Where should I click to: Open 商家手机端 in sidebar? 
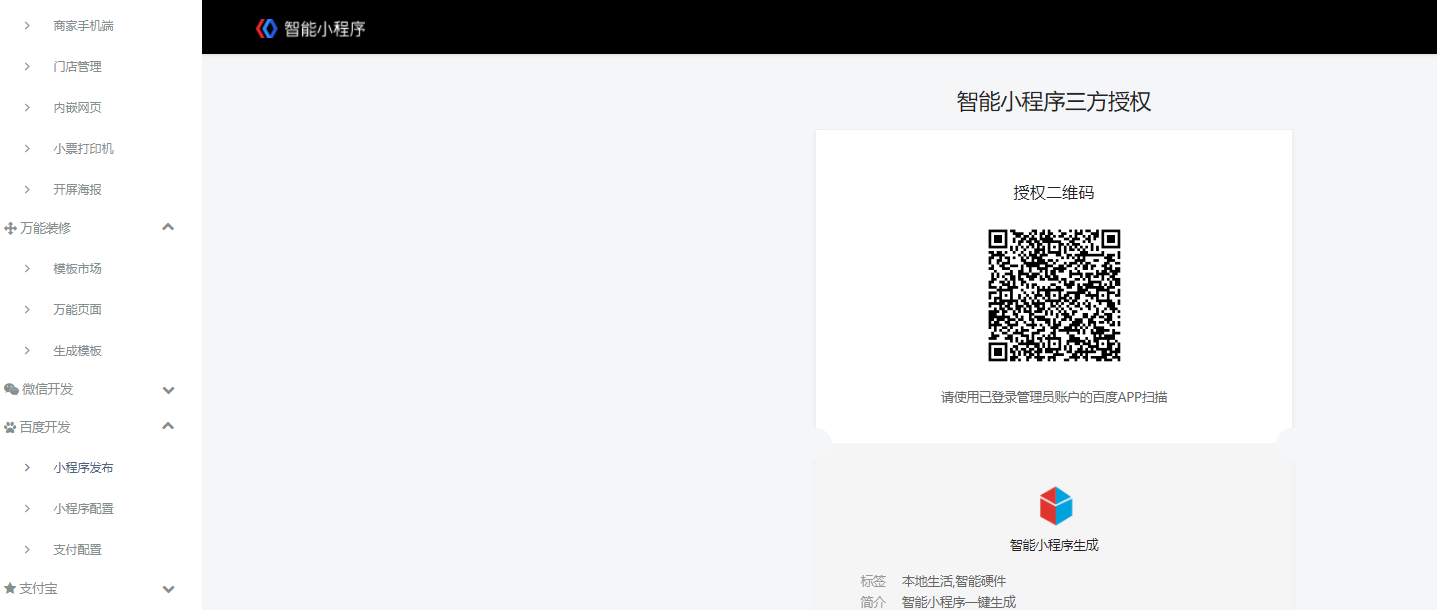pos(83,25)
